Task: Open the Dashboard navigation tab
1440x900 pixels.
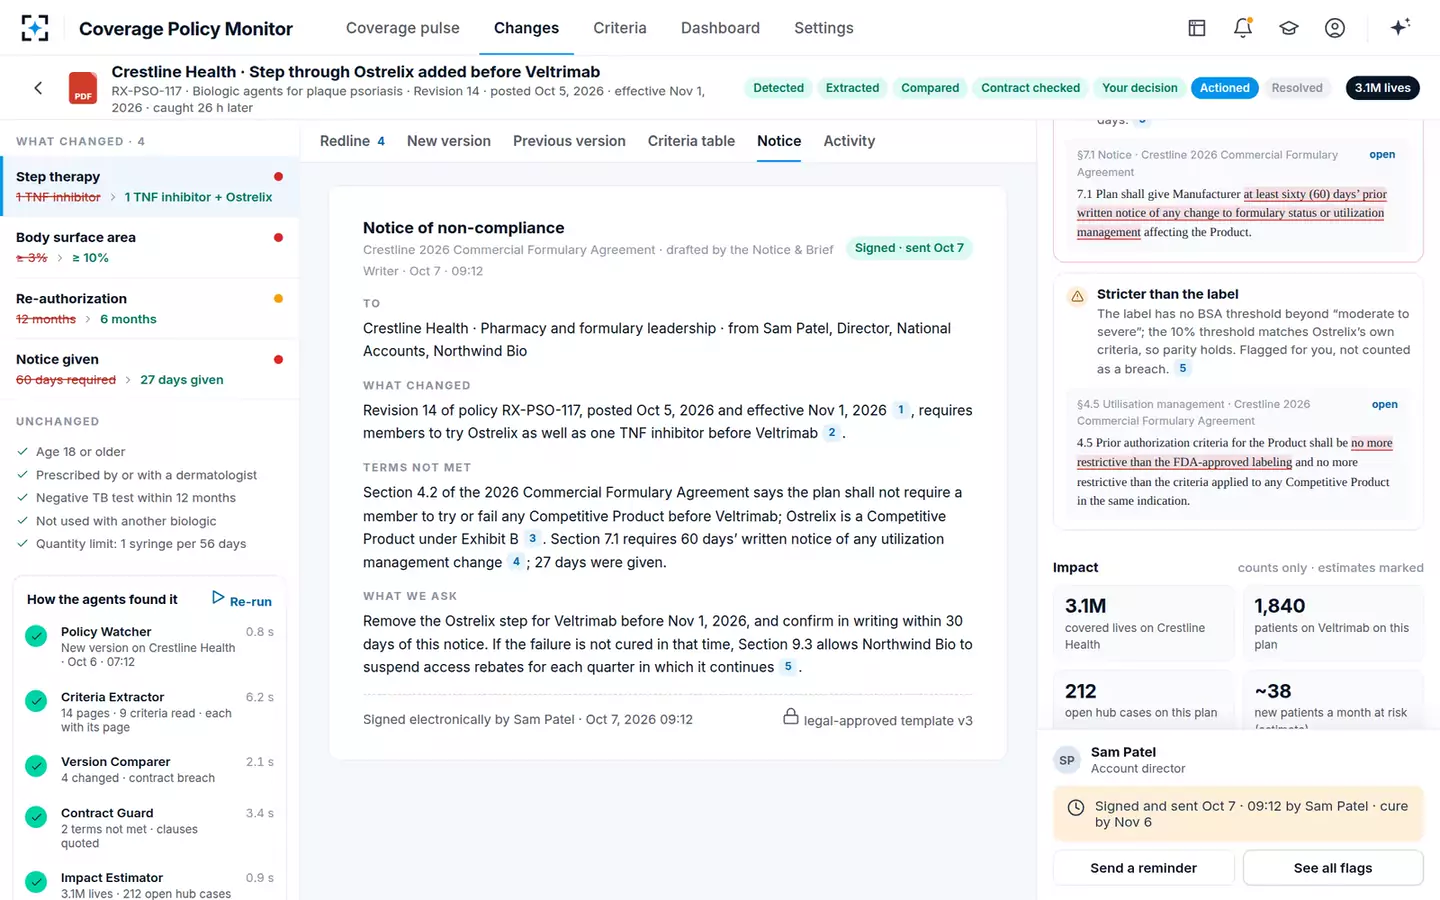Action: tap(720, 28)
